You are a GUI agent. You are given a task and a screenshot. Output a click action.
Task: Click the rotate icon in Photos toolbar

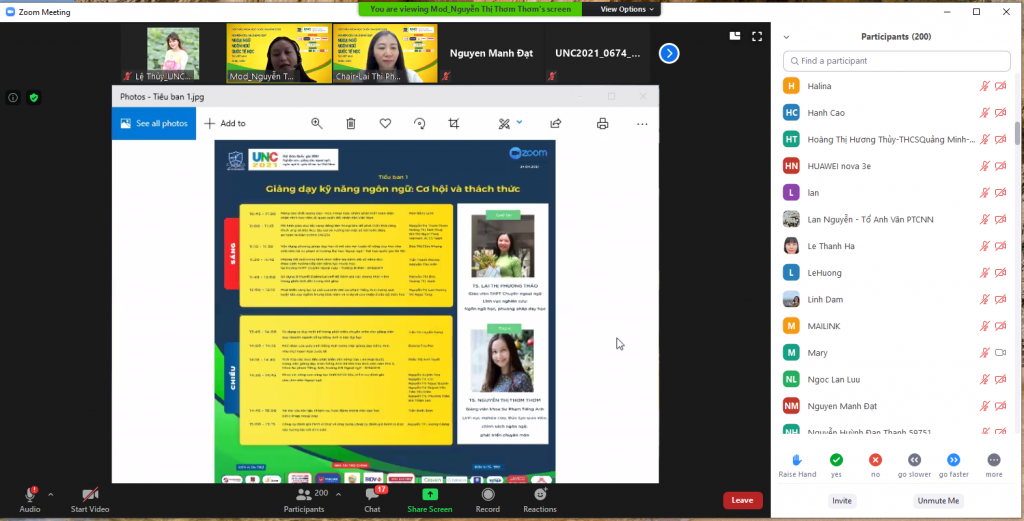point(420,123)
